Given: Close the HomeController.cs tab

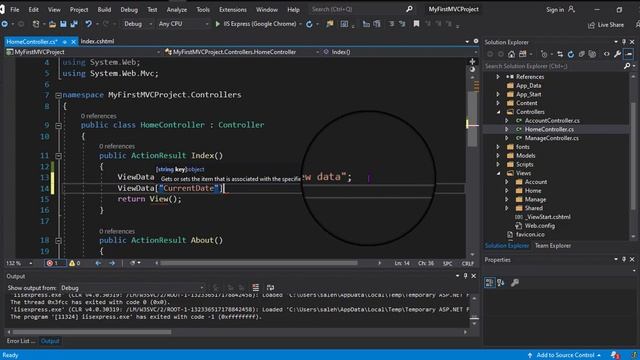Looking at the screenshot, I should (73, 42).
